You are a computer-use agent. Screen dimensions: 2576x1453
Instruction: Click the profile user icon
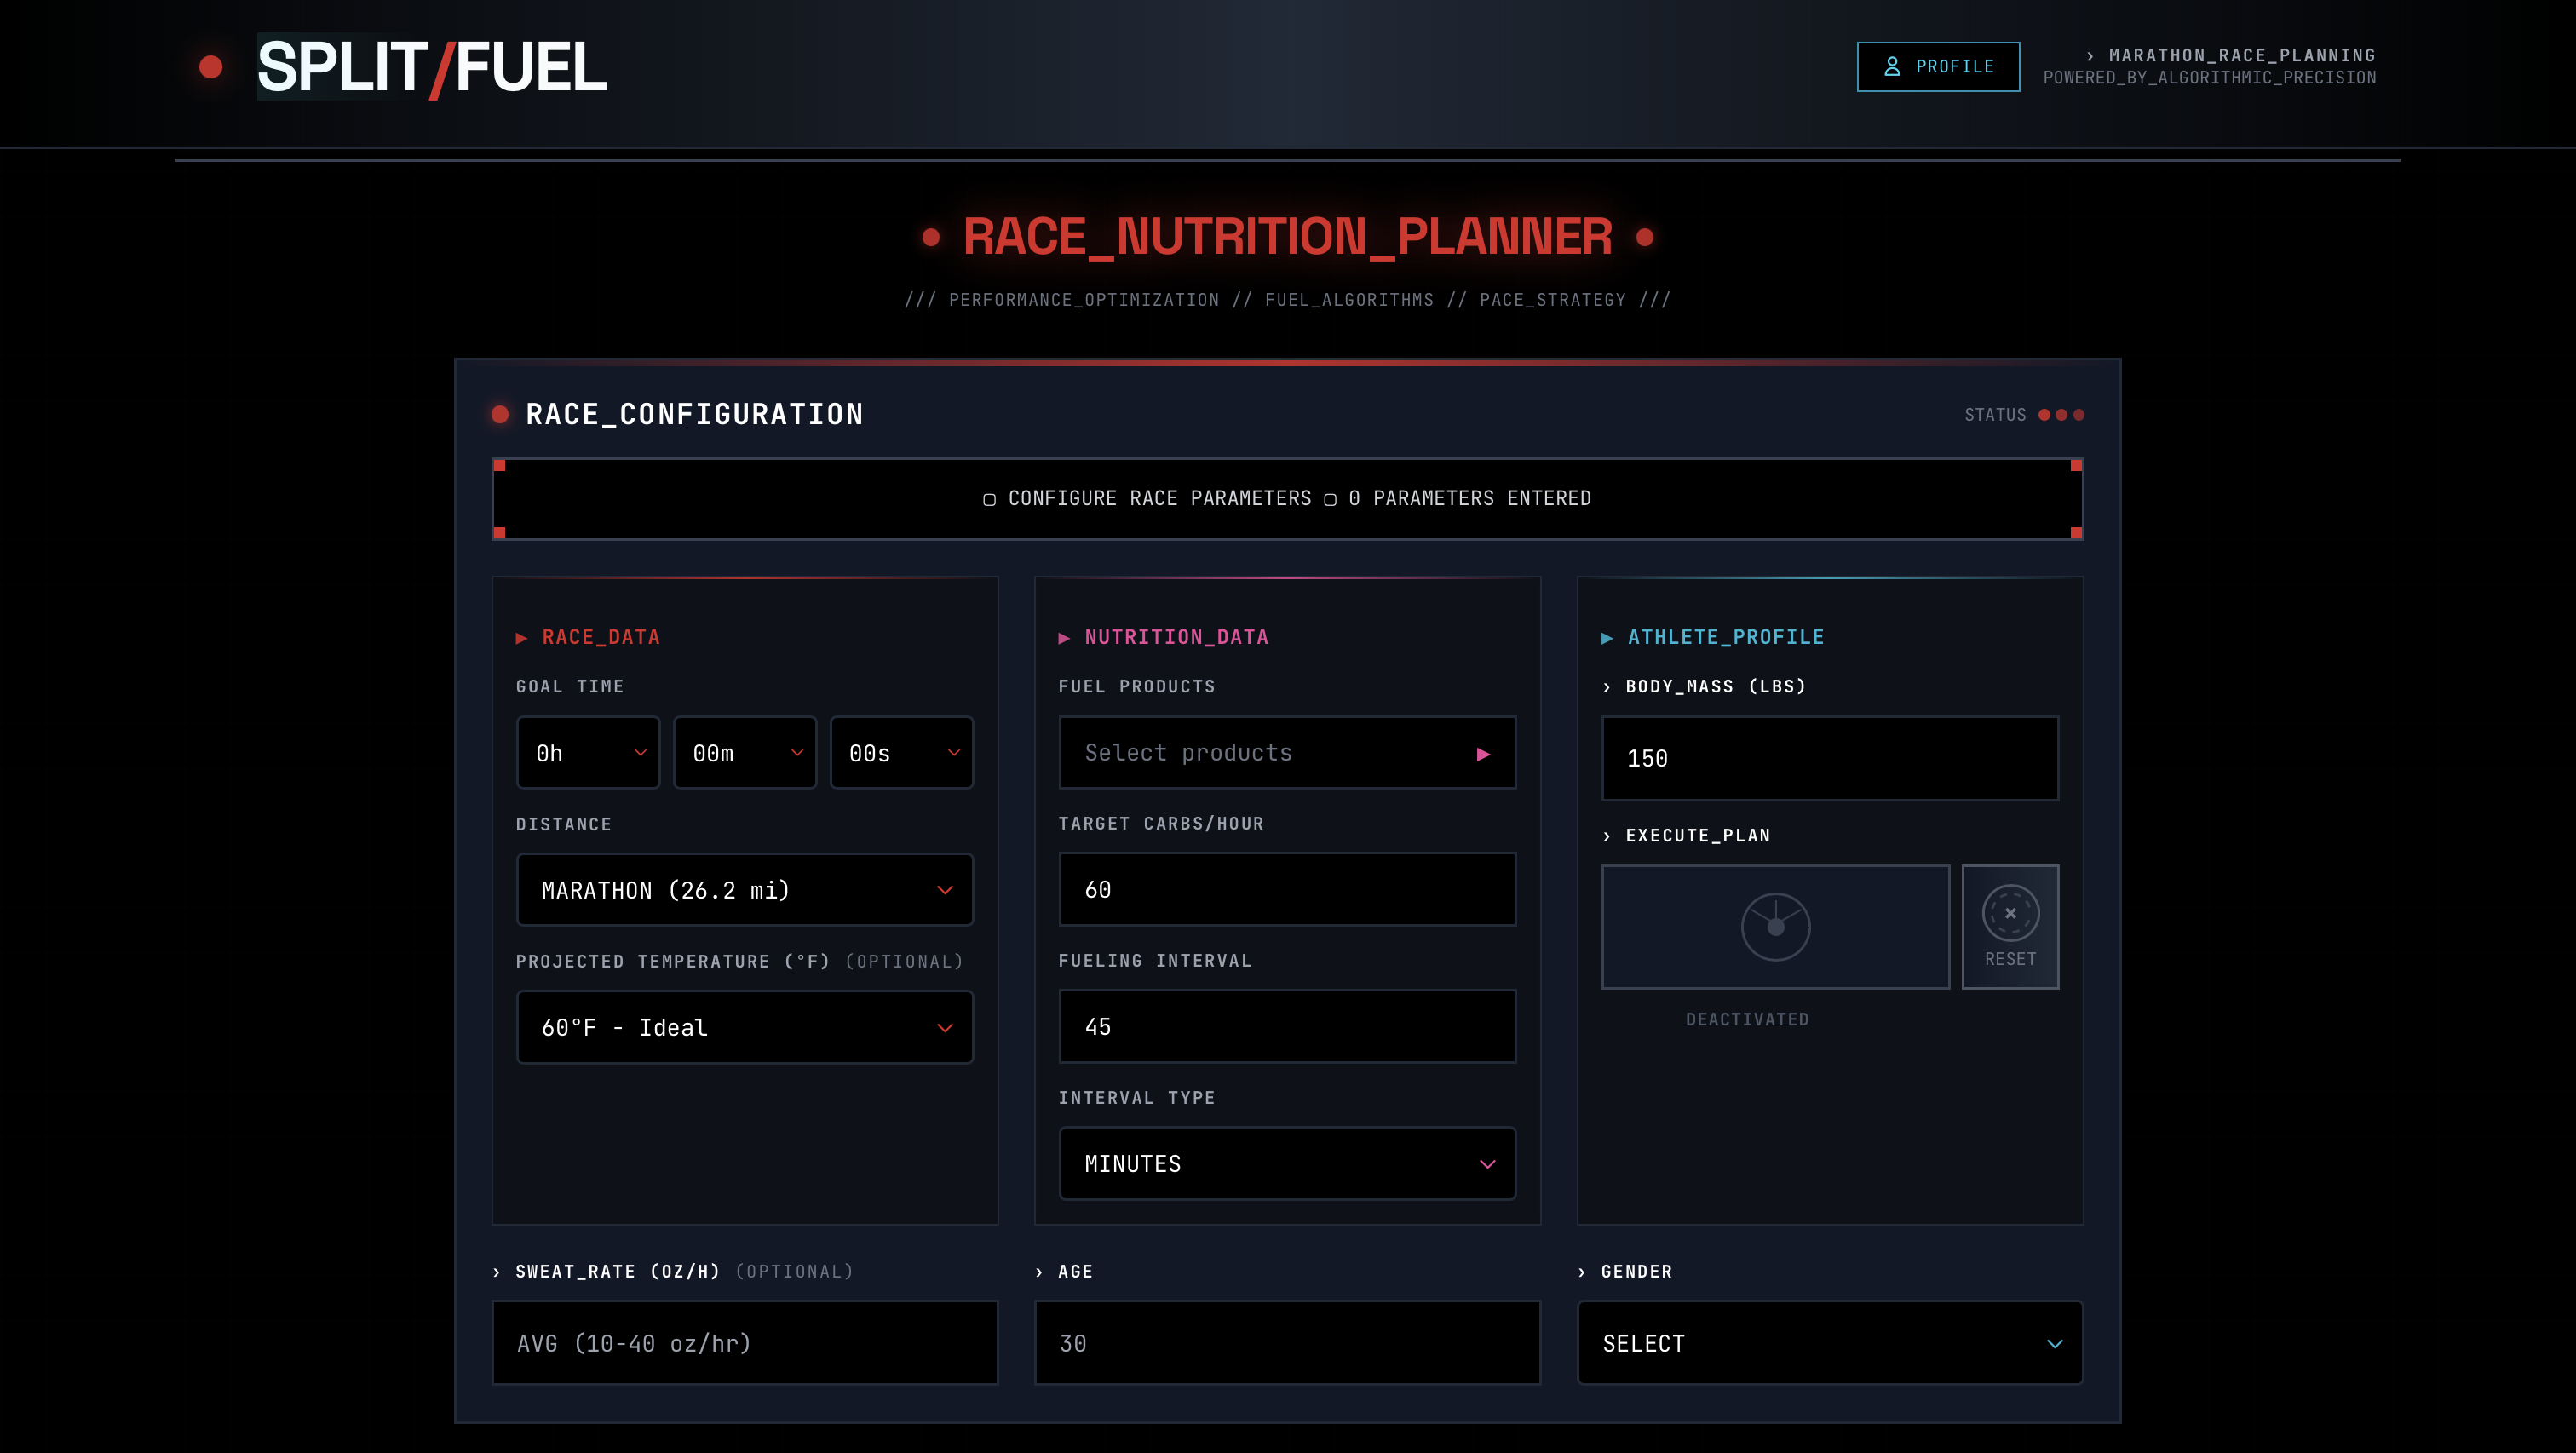pyautogui.click(x=1891, y=67)
